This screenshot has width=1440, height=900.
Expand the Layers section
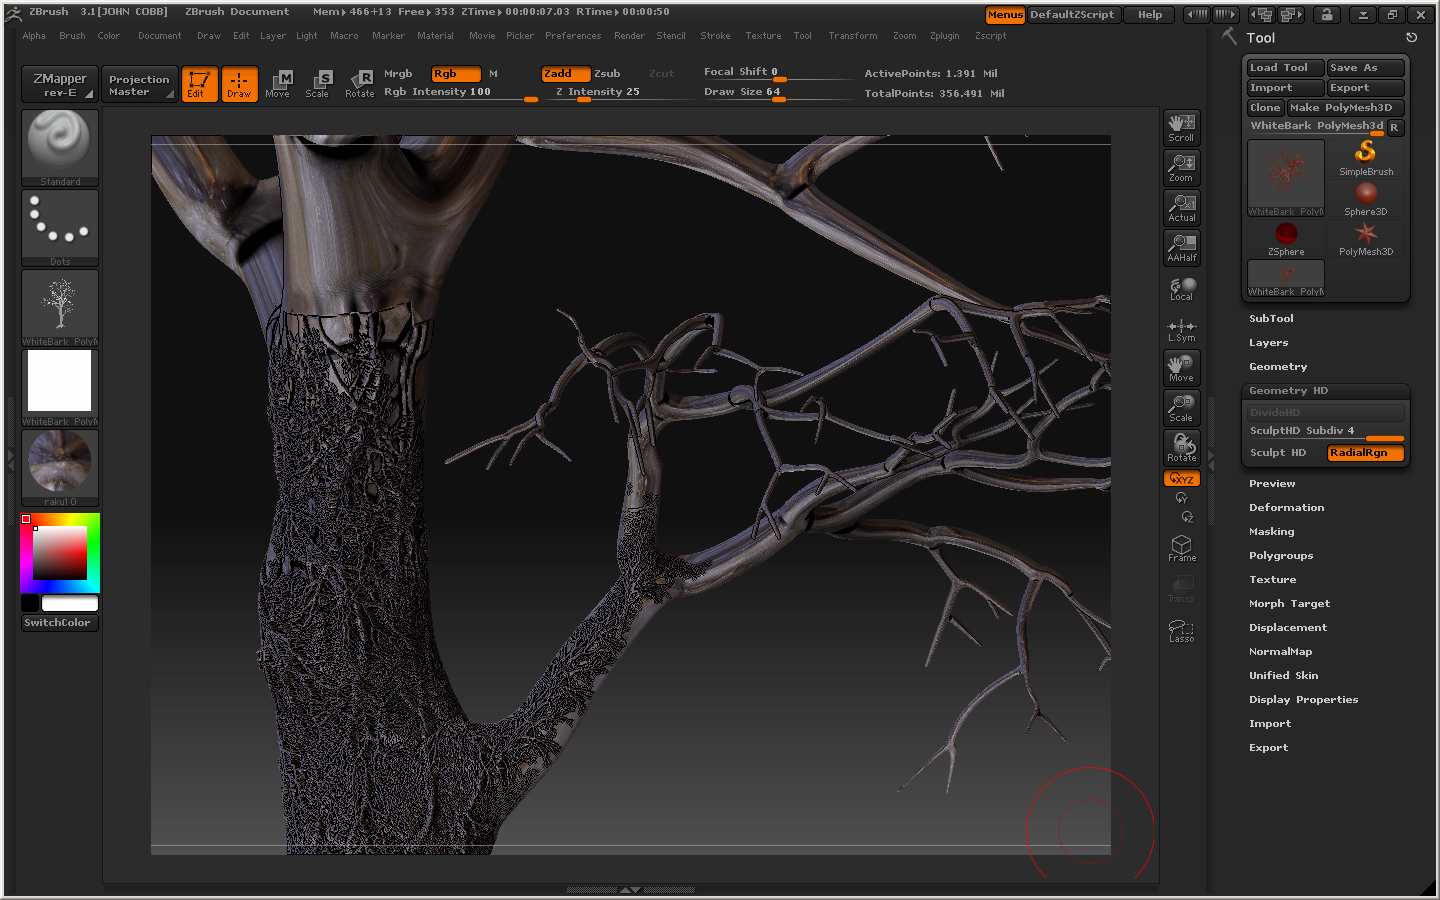coord(1268,342)
